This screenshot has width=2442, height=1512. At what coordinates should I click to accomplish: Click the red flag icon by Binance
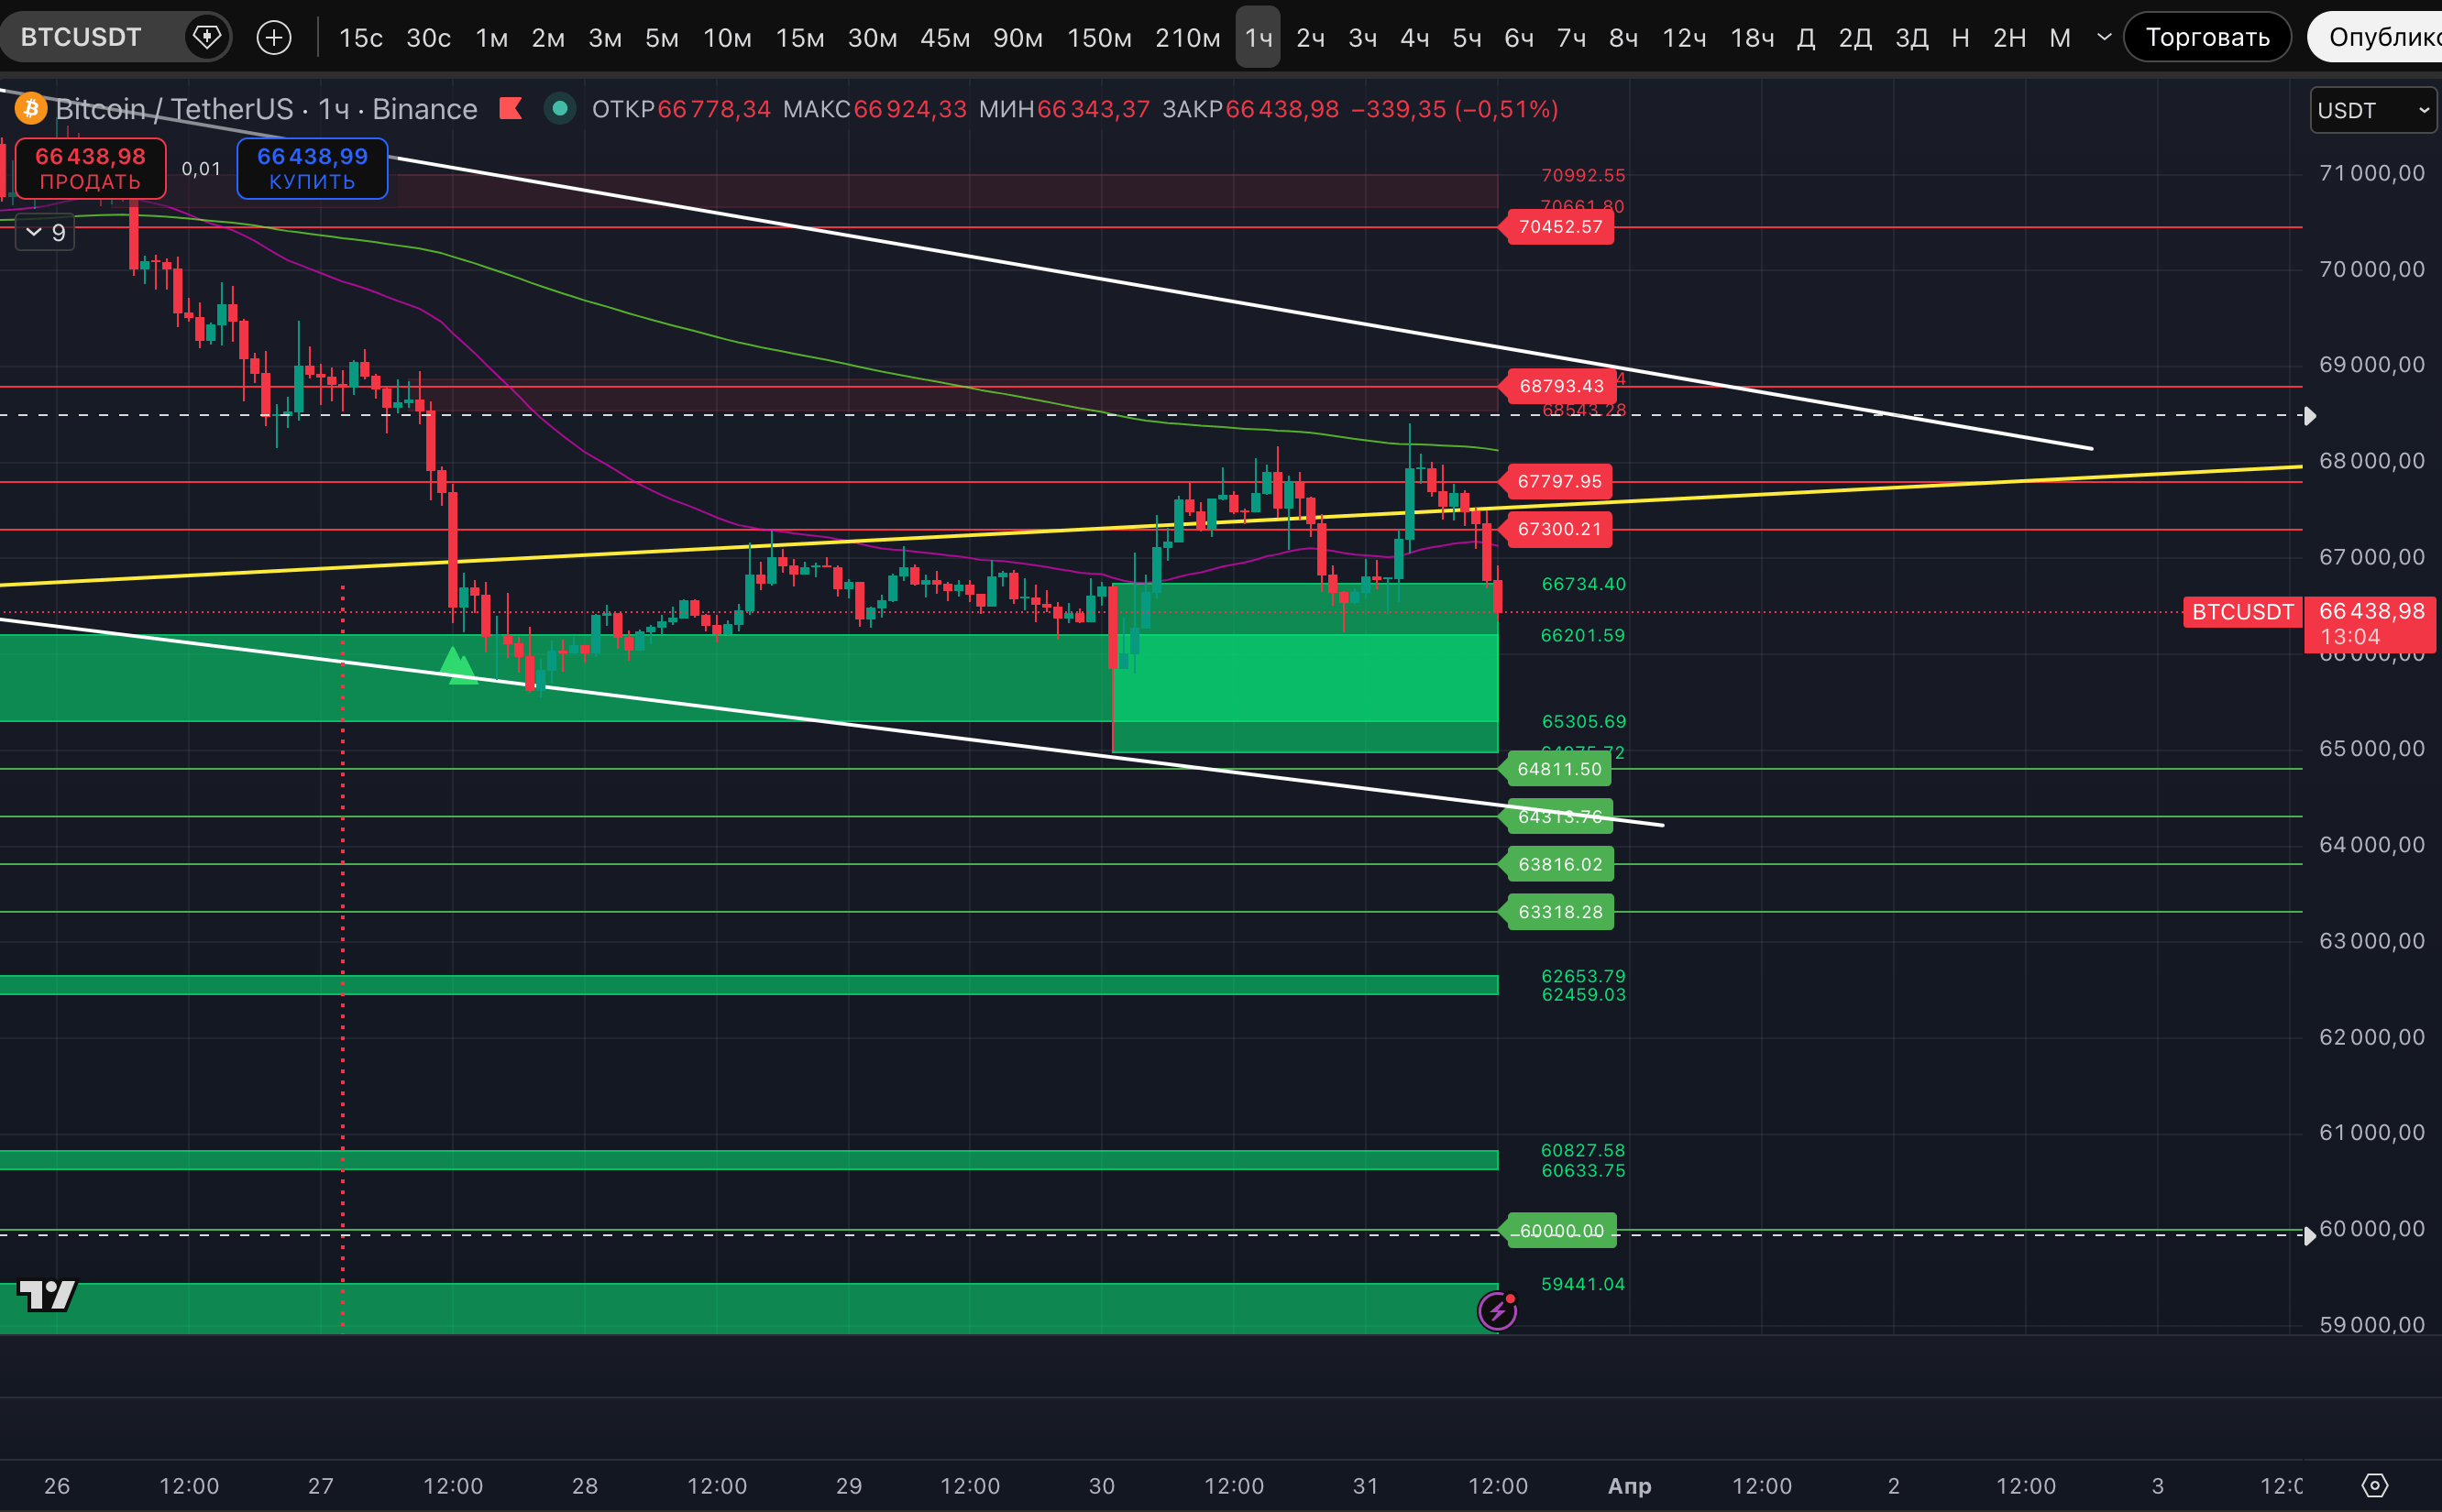tap(511, 108)
